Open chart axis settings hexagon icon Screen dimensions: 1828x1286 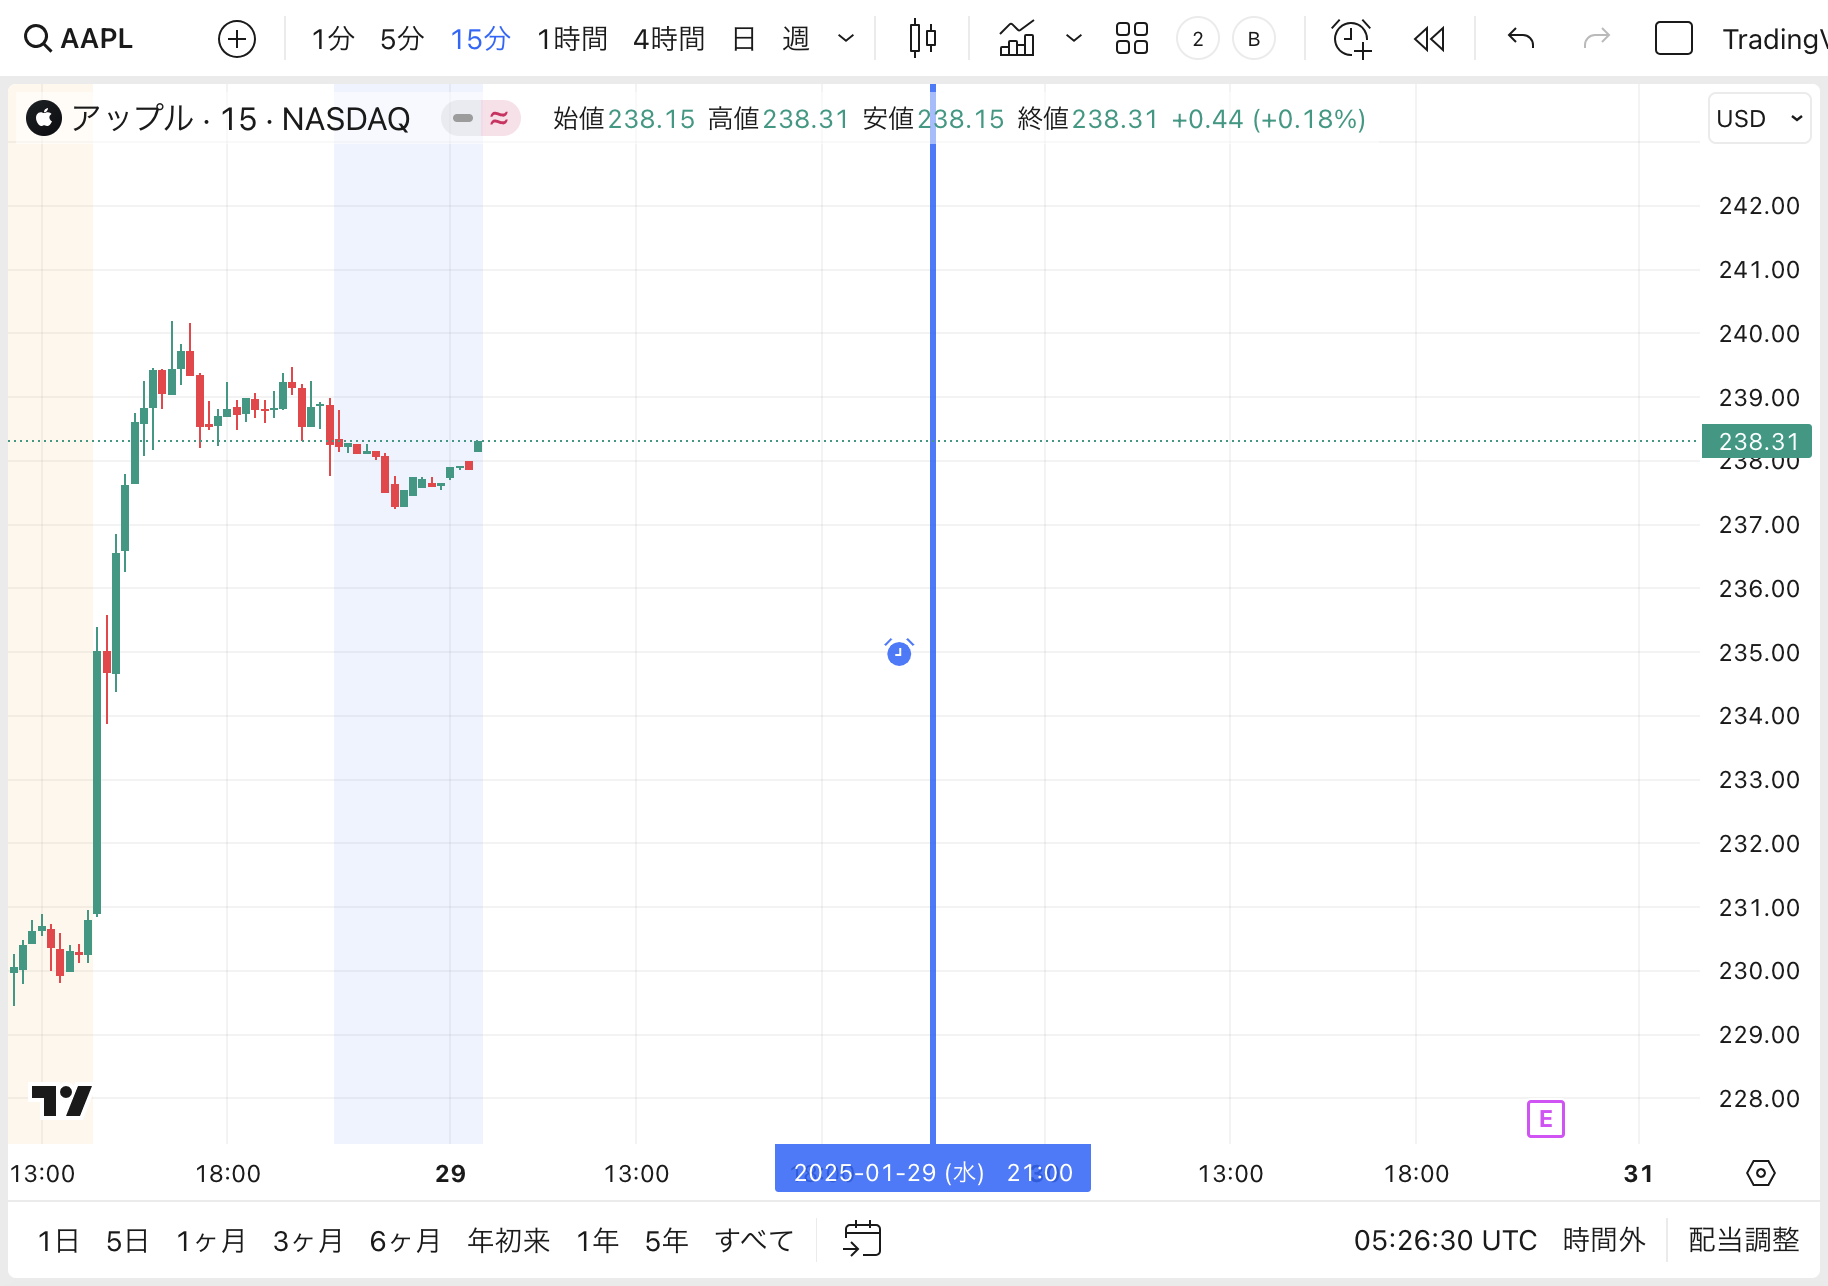tap(1760, 1173)
